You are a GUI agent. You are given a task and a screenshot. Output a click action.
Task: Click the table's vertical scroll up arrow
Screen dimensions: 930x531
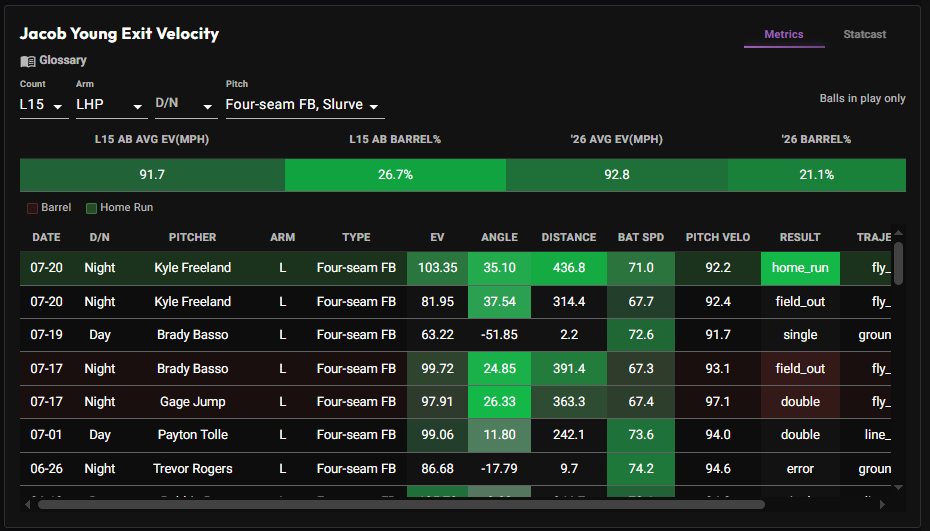[x=899, y=233]
